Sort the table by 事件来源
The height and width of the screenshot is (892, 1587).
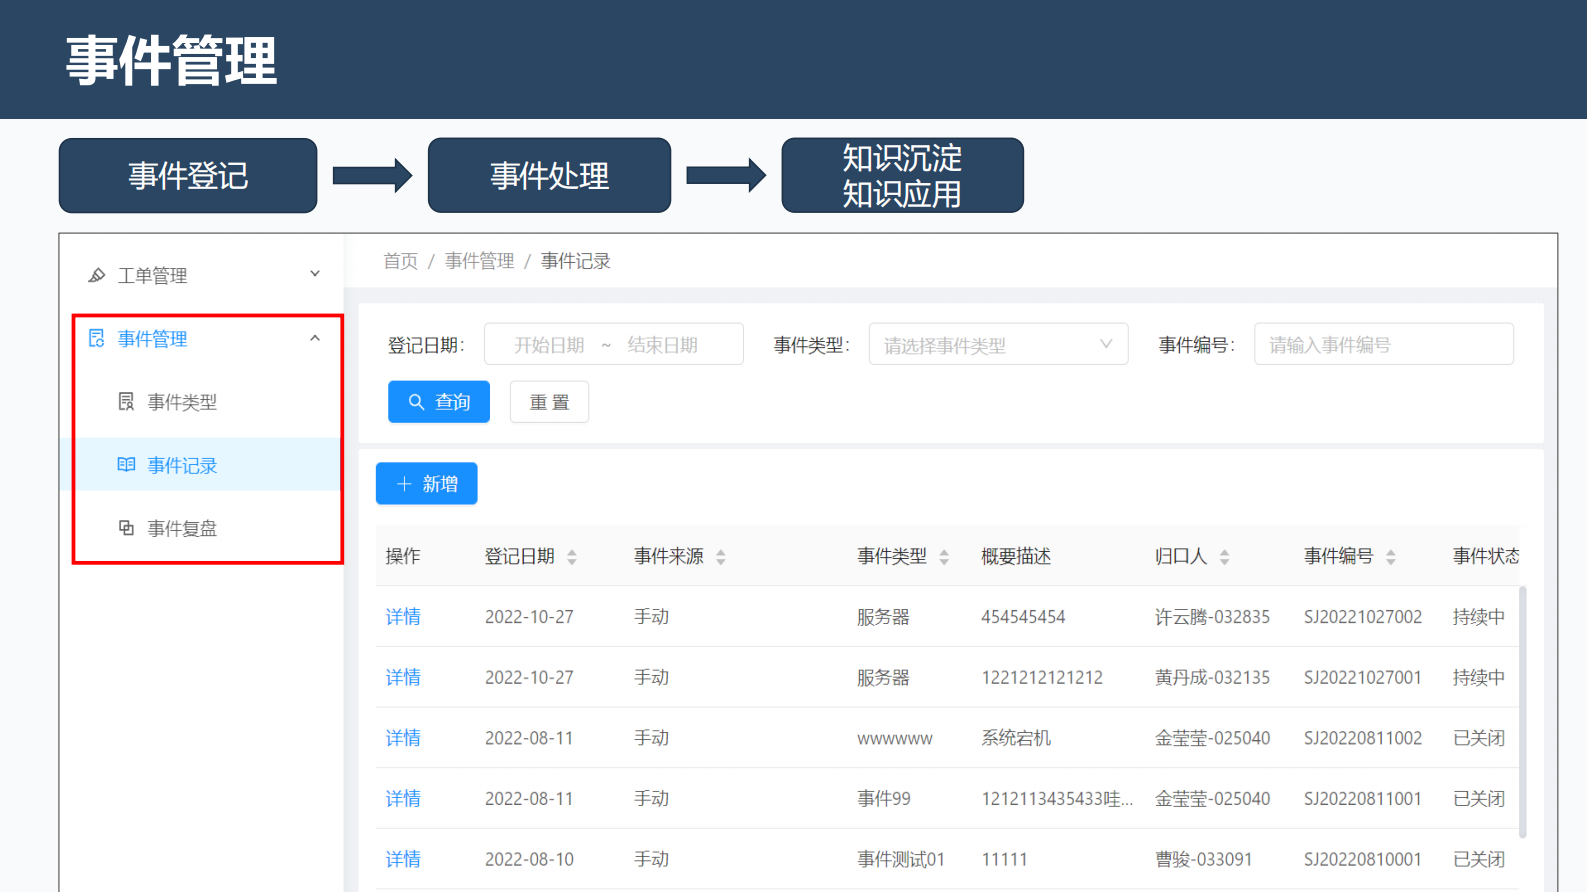click(721, 557)
